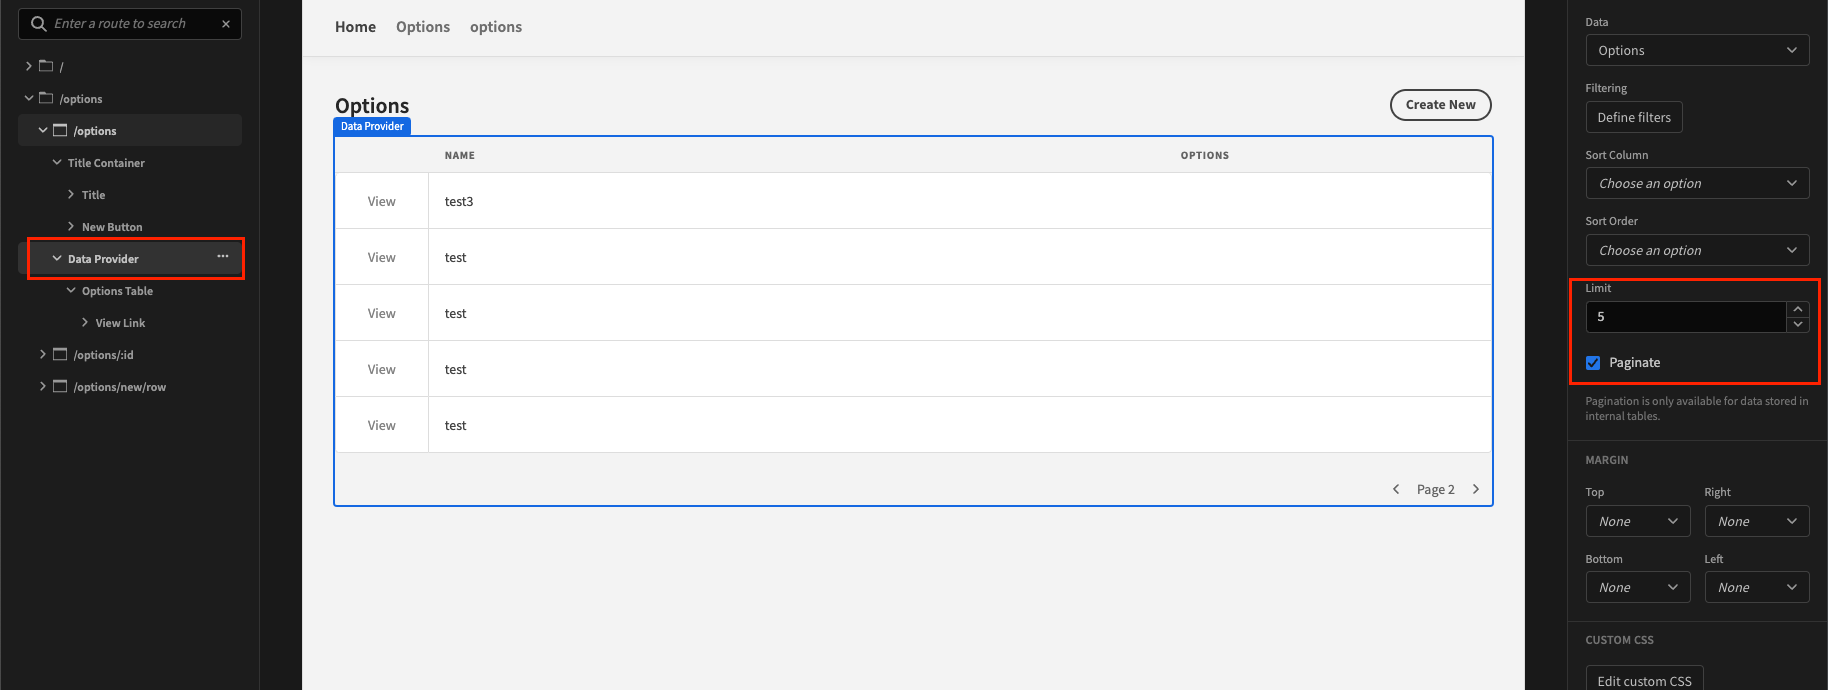The height and width of the screenshot is (690, 1828).
Task: Select the /options/:id screen icon
Action: point(60,355)
